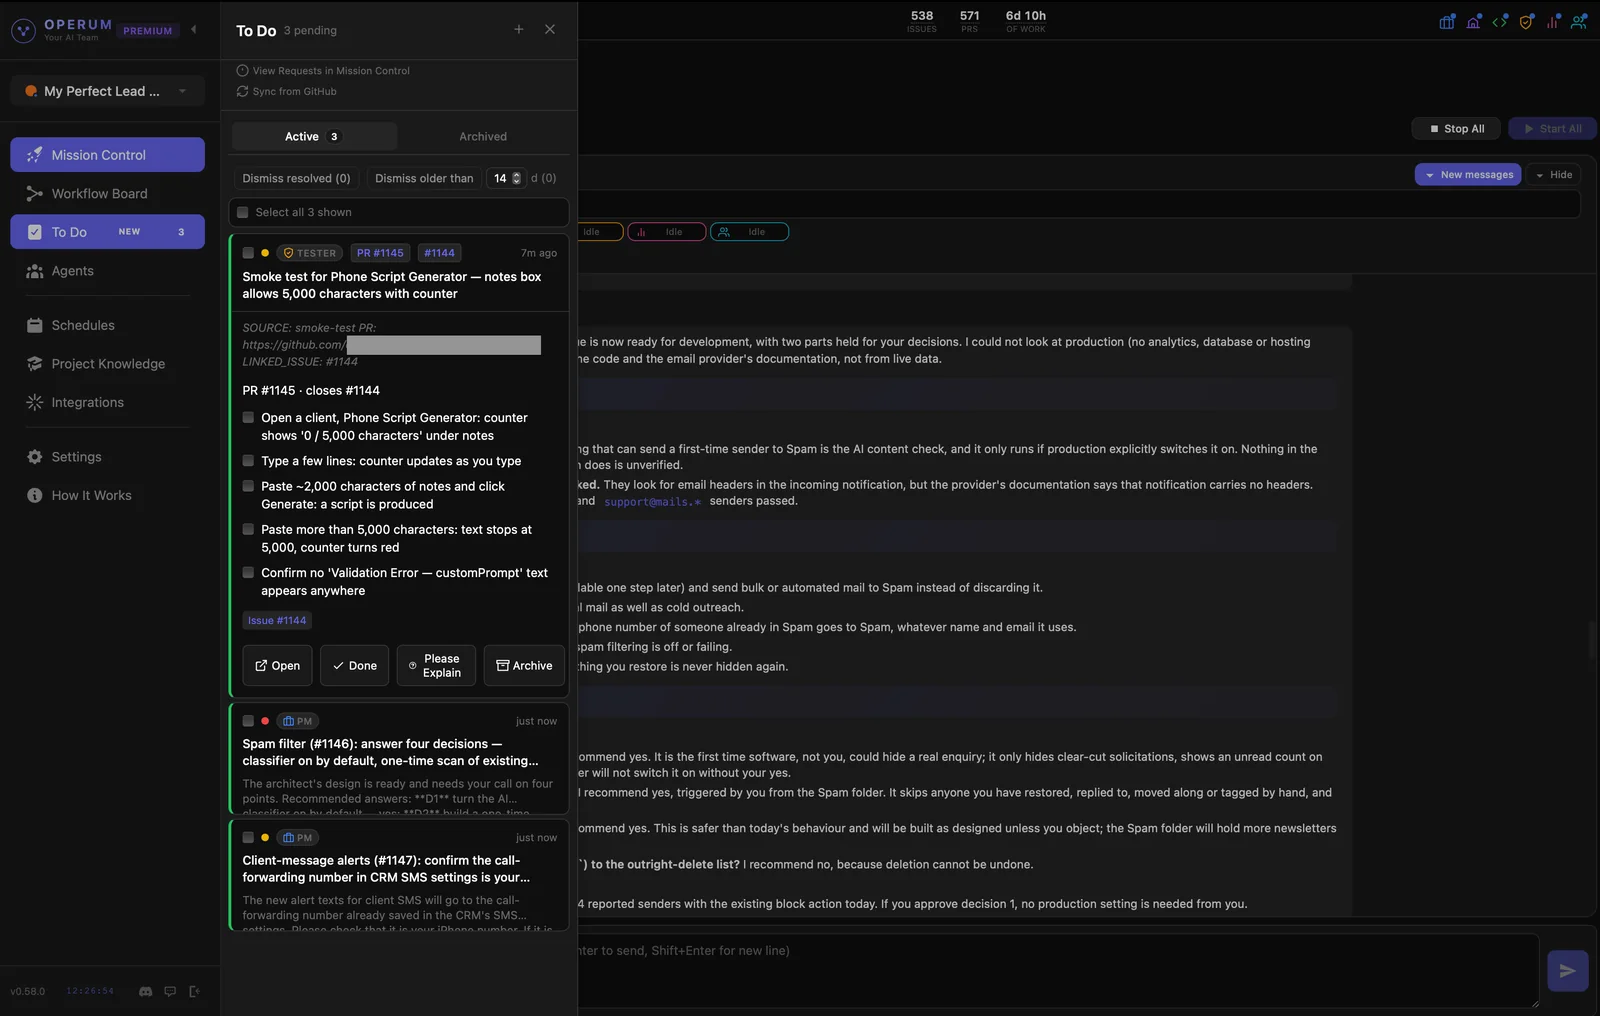Click the message input field

point(1058,970)
